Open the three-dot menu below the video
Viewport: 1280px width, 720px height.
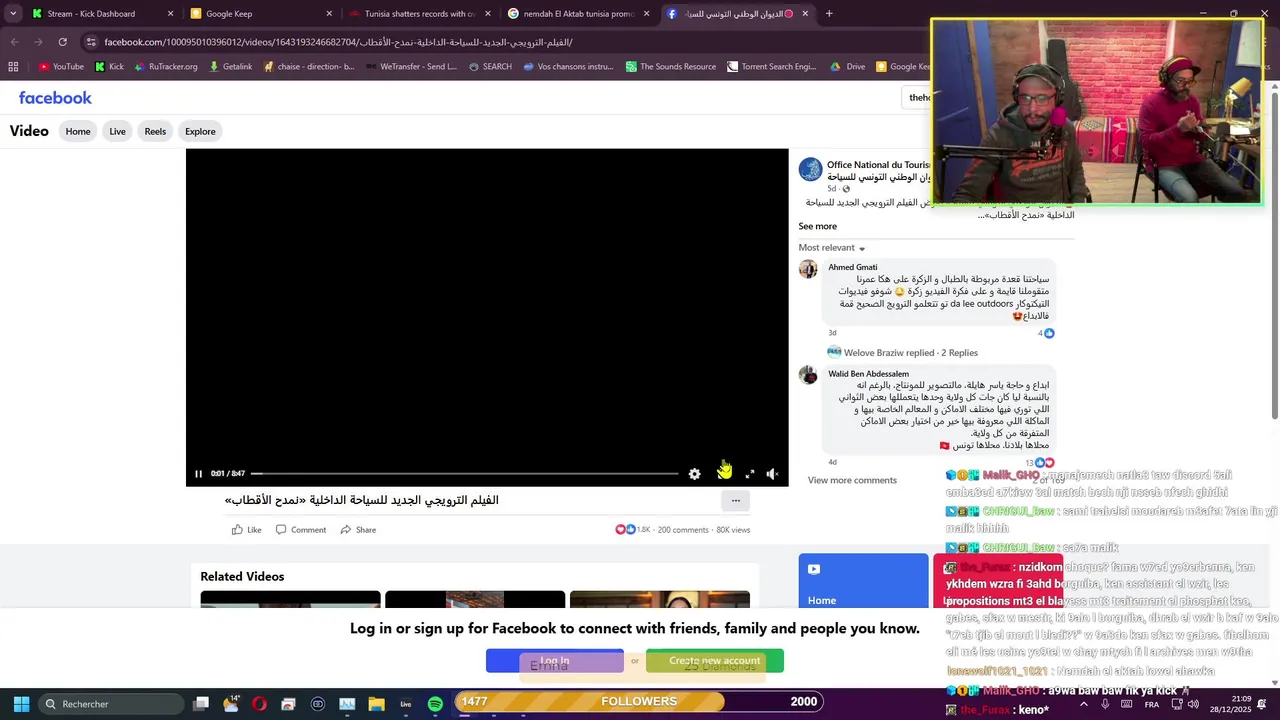[x=735, y=501]
